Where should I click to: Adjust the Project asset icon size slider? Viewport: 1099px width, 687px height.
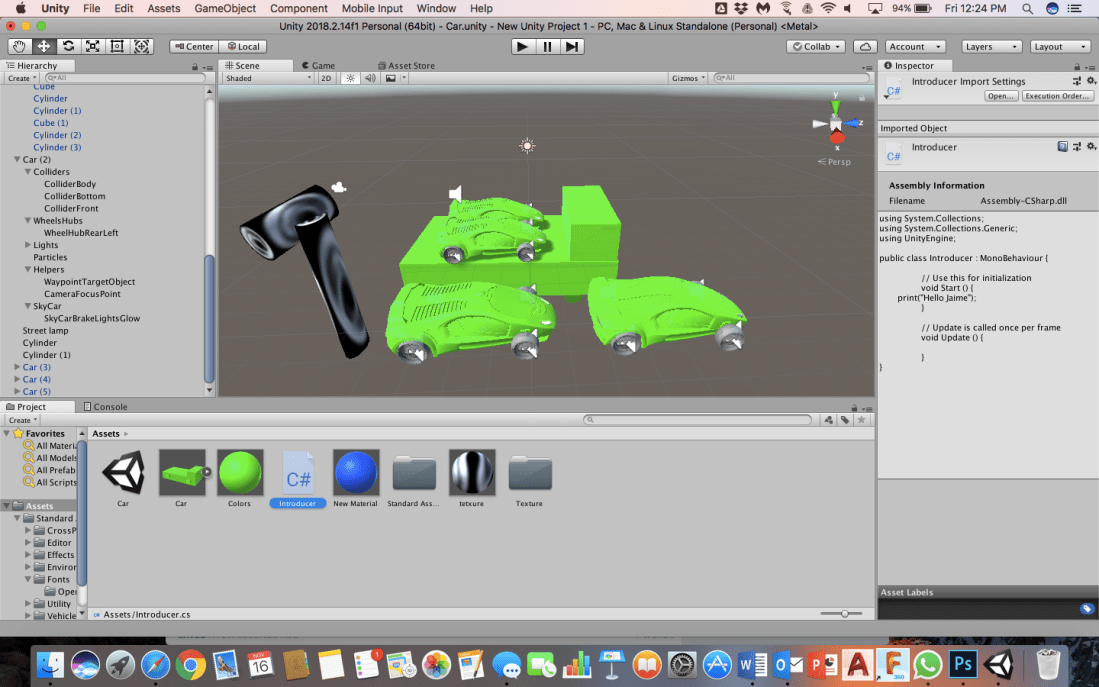(x=845, y=613)
